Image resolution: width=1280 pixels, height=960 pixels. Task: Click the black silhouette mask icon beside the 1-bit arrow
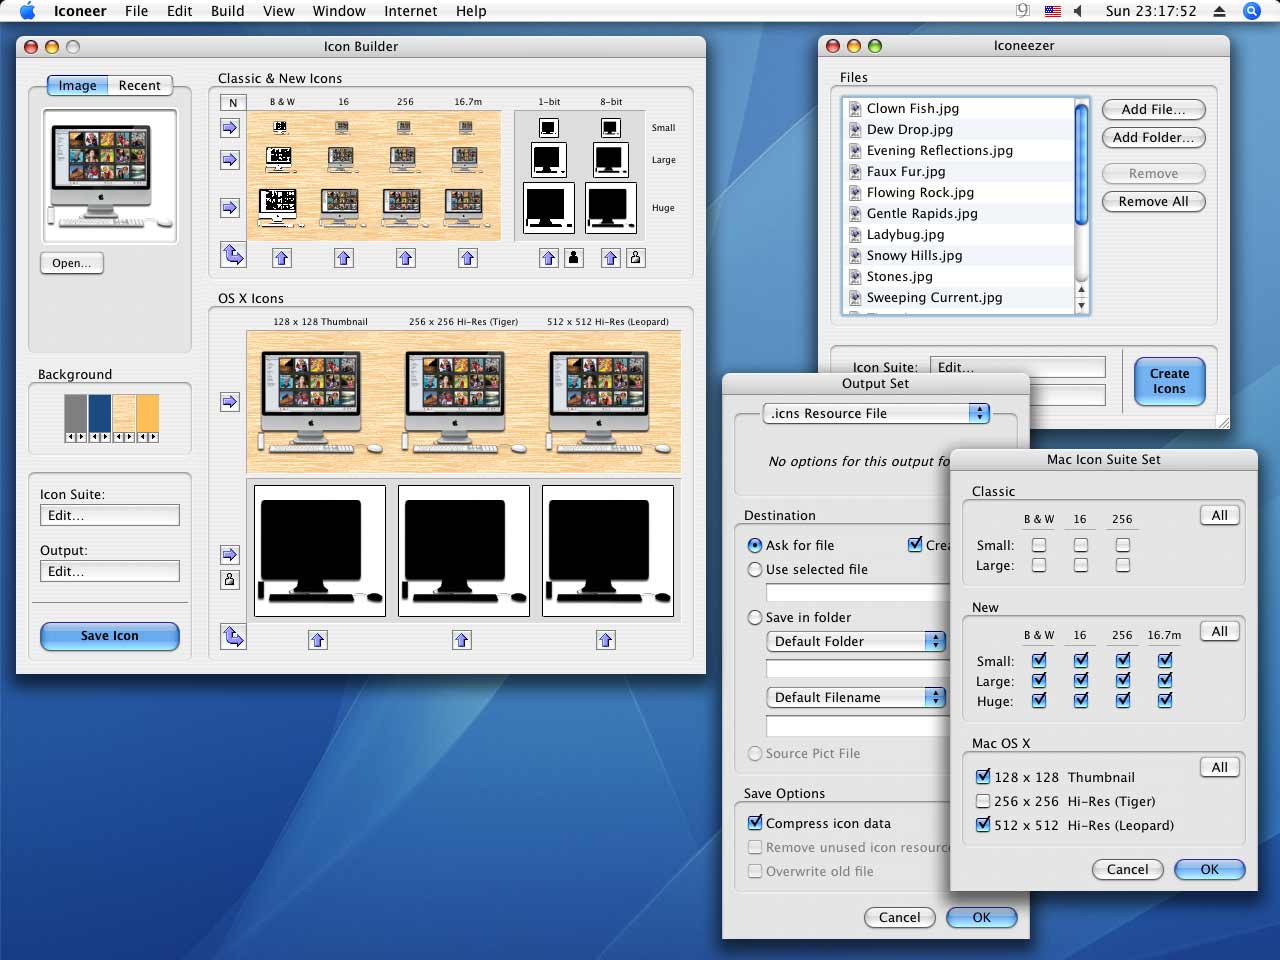(x=573, y=258)
